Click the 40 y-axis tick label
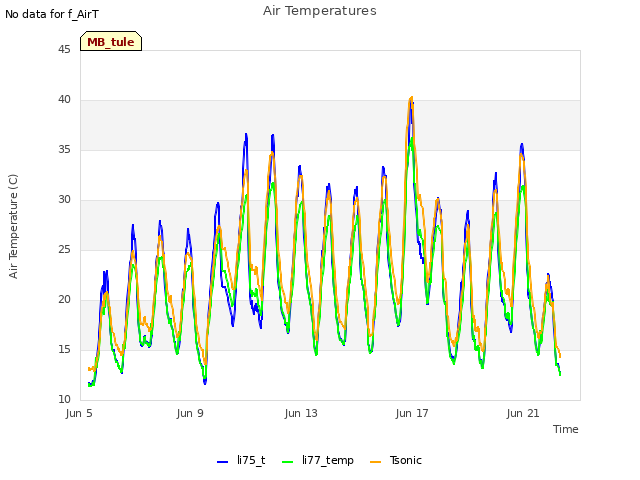This screenshot has width=640, height=480. tap(64, 100)
